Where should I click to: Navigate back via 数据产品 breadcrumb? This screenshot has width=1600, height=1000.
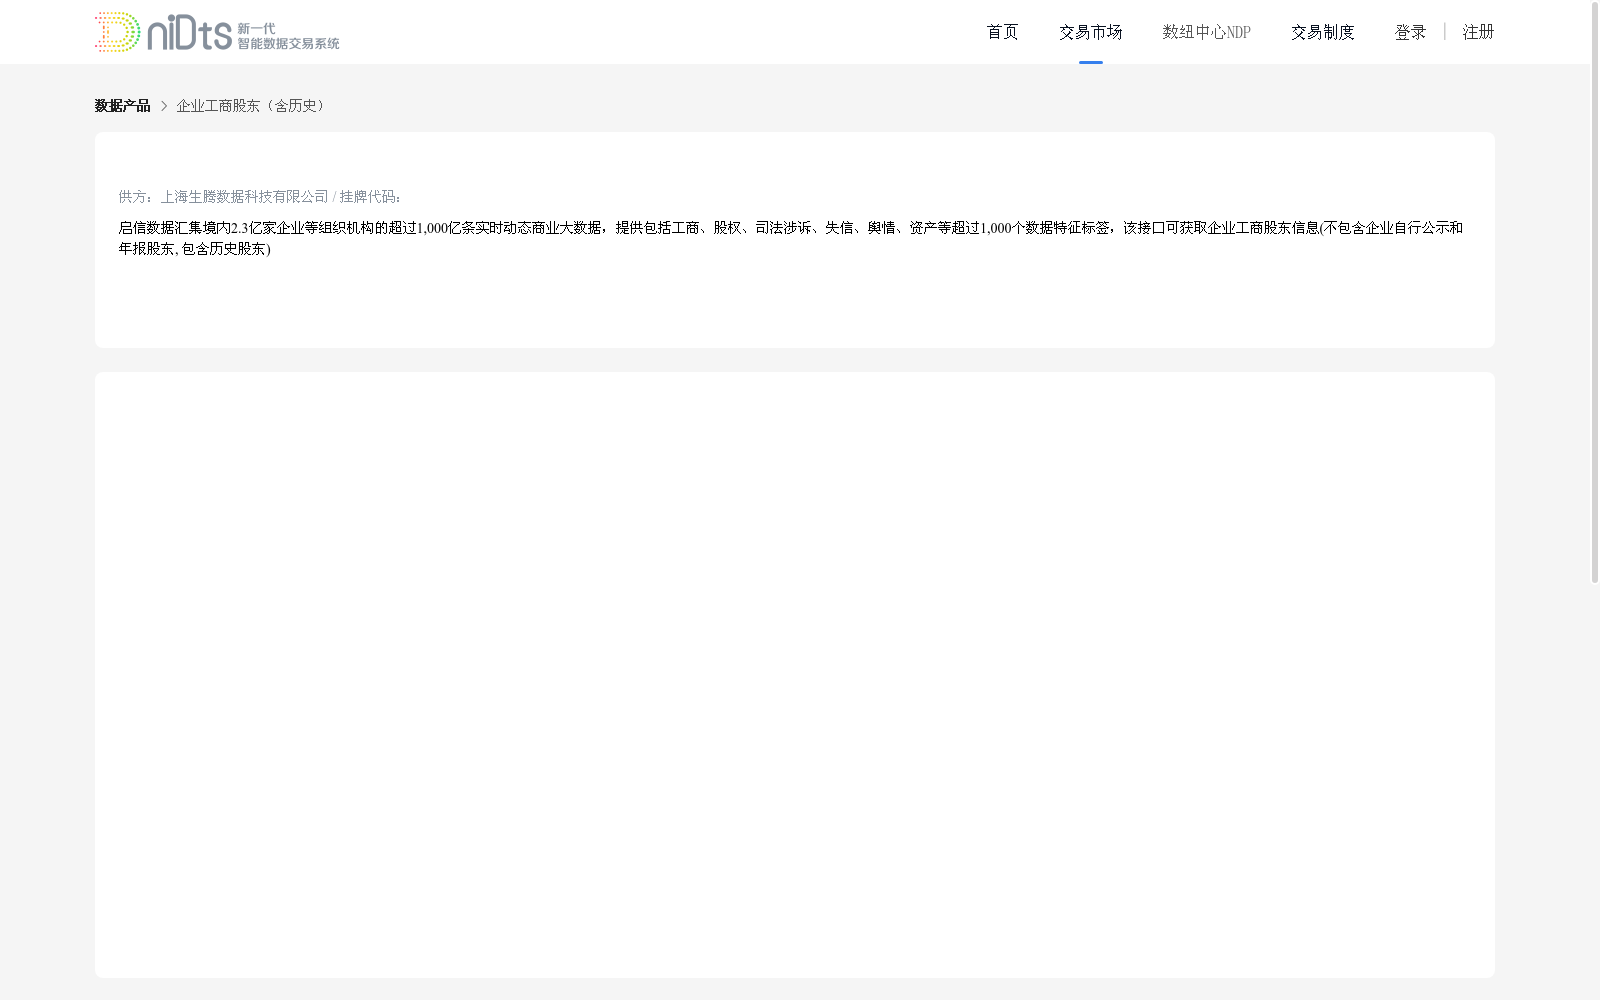122,106
